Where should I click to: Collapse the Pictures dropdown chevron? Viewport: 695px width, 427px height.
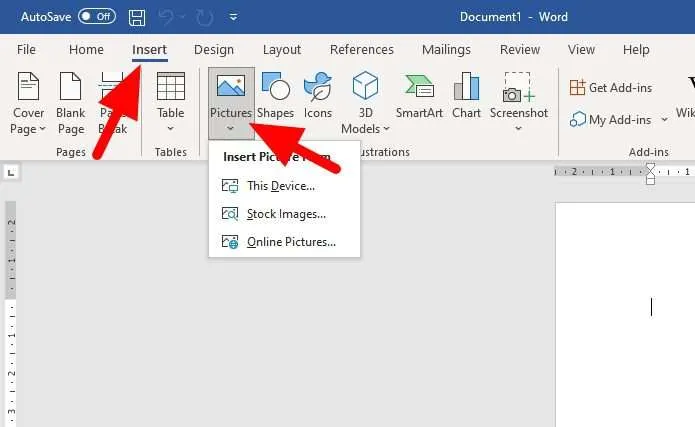[x=230, y=129]
